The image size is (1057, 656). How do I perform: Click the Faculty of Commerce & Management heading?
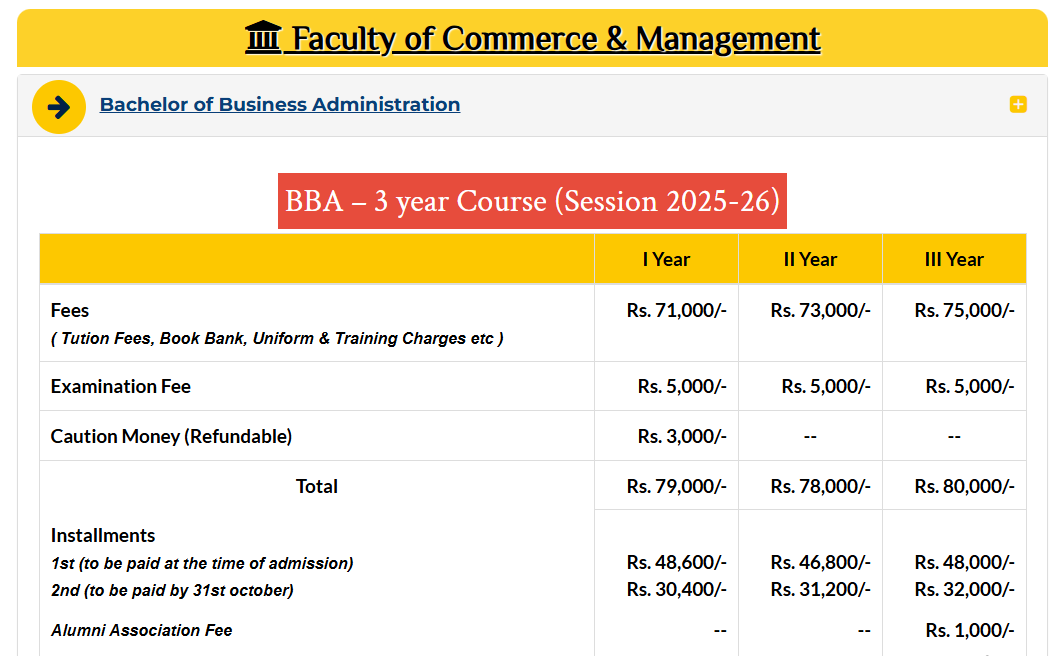pos(554,38)
